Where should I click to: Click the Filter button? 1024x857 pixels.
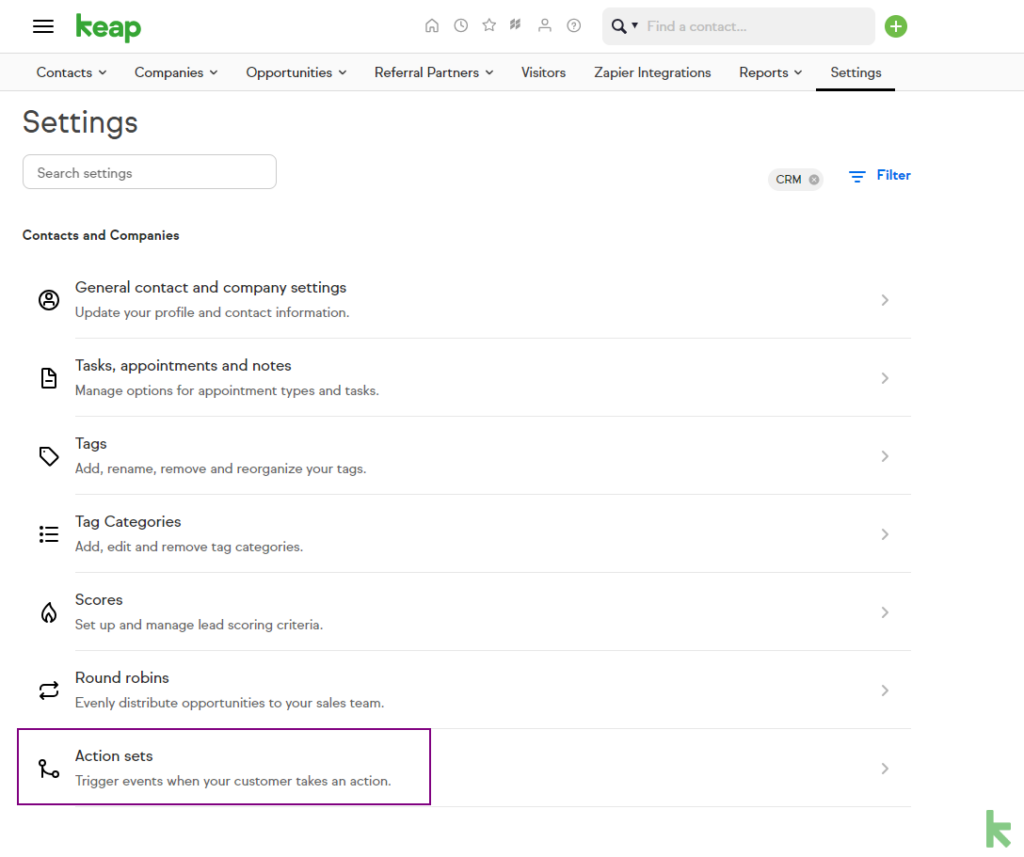coord(880,175)
